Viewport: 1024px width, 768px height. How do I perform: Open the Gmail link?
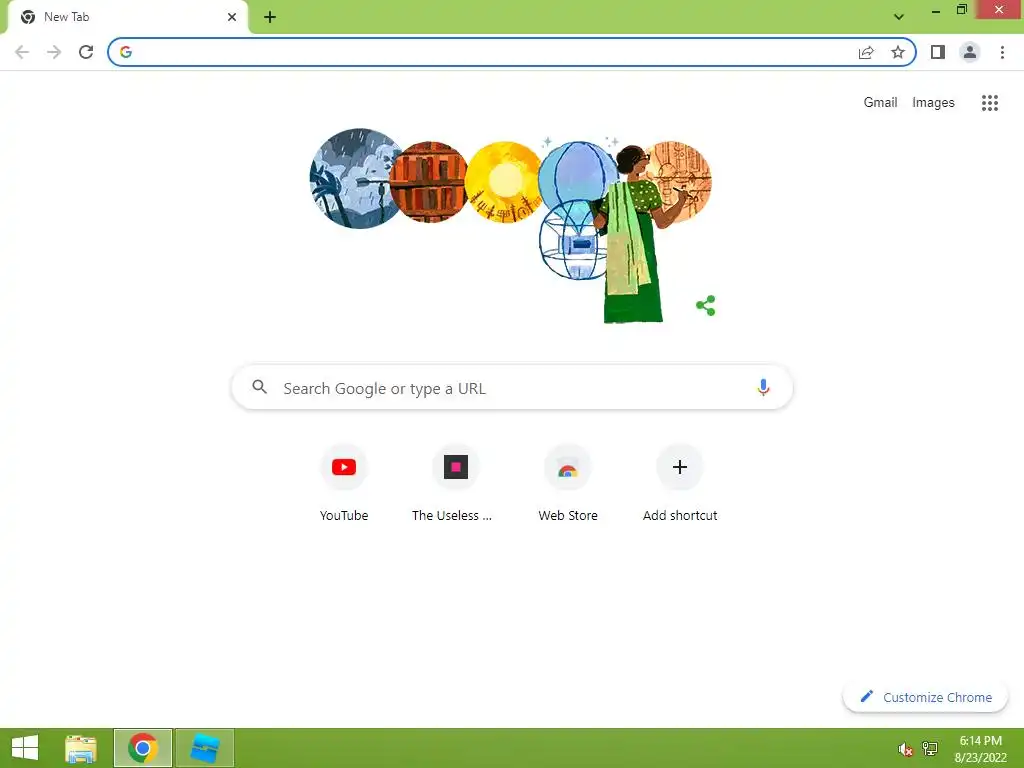[880, 103]
